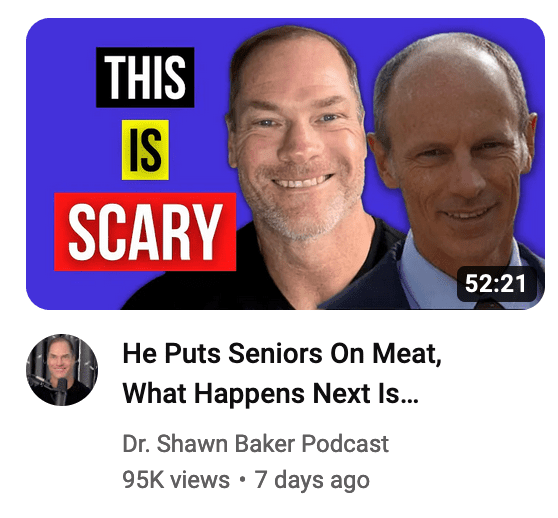Click the "95K views" count text
This screenshot has width=558, height=518.
tap(176, 480)
